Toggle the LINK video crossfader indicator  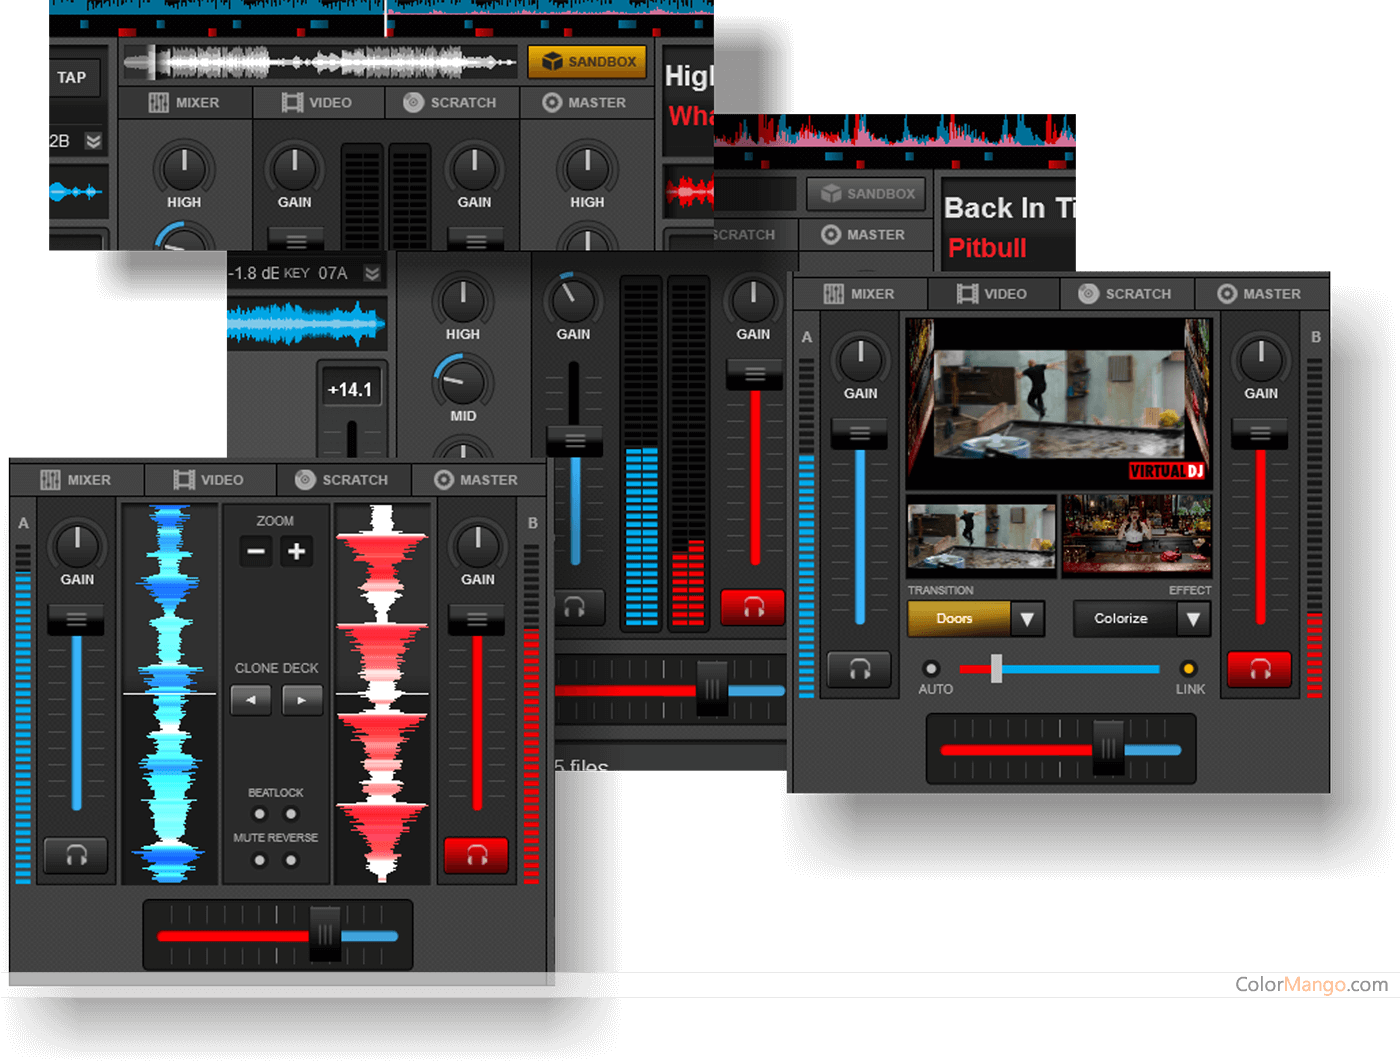[1188, 668]
